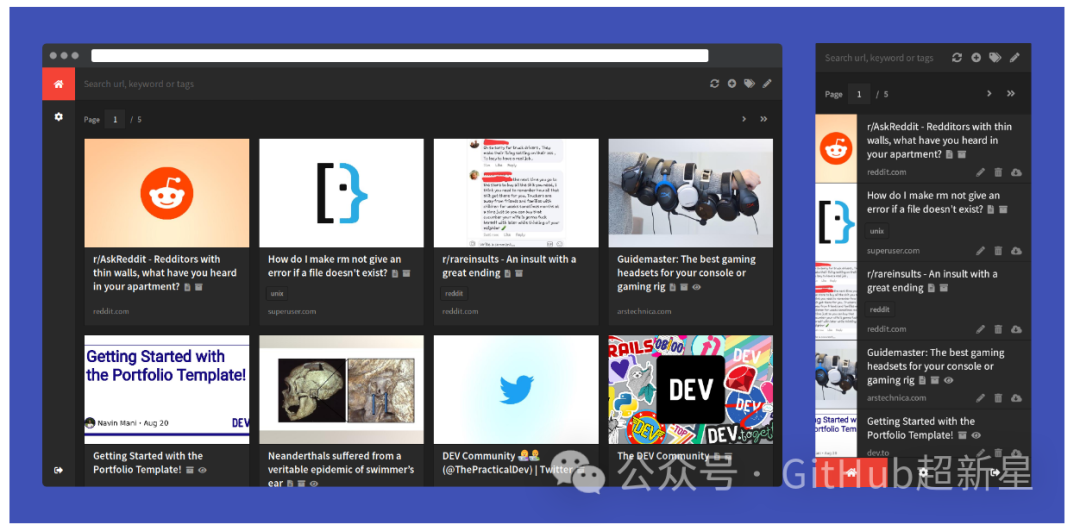Jump to last page in desktop view
The image size is (1080, 531).
tap(764, 119)
